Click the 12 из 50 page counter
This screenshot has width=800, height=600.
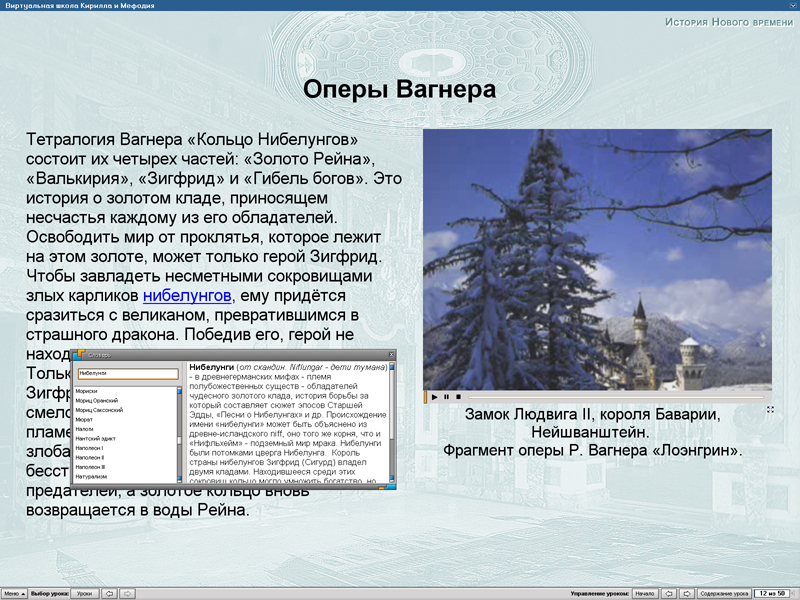pos(772,591)
